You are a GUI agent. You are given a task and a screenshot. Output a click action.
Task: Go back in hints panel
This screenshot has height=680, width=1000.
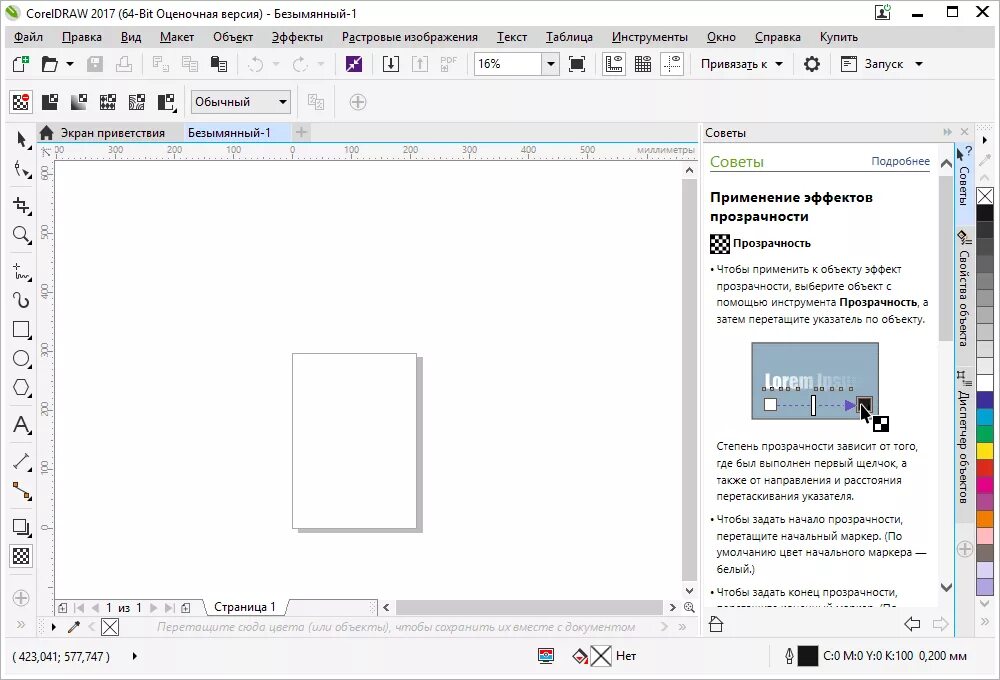coord(912,624)
